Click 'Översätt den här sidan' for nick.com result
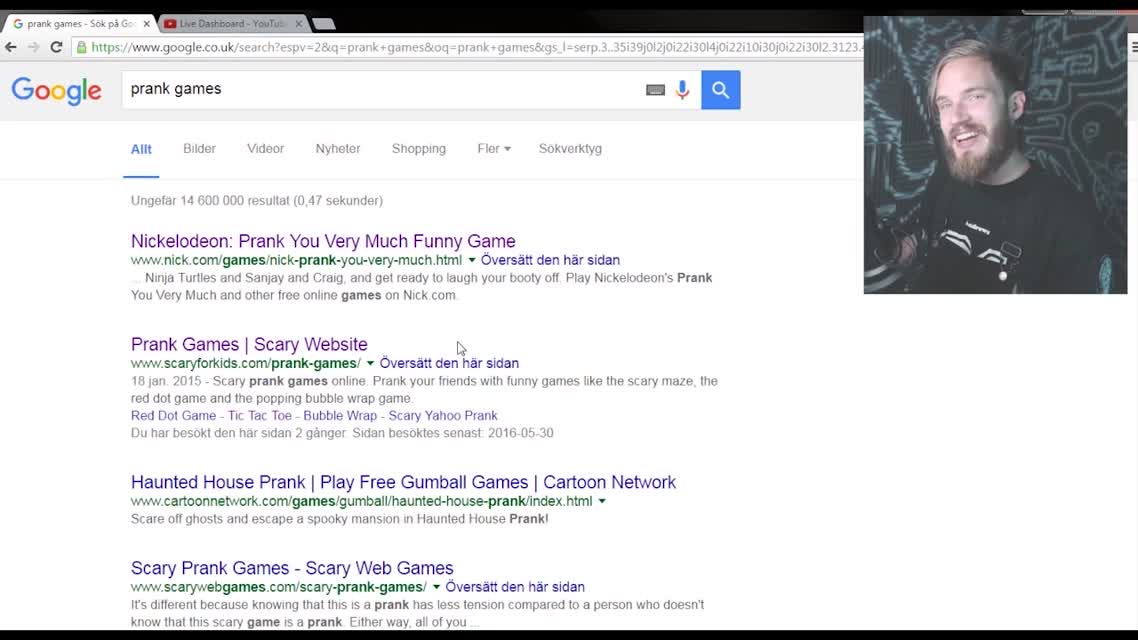The height and width of the screenshot is (640, 1138). pyautogui.click(x=550, y=260)
